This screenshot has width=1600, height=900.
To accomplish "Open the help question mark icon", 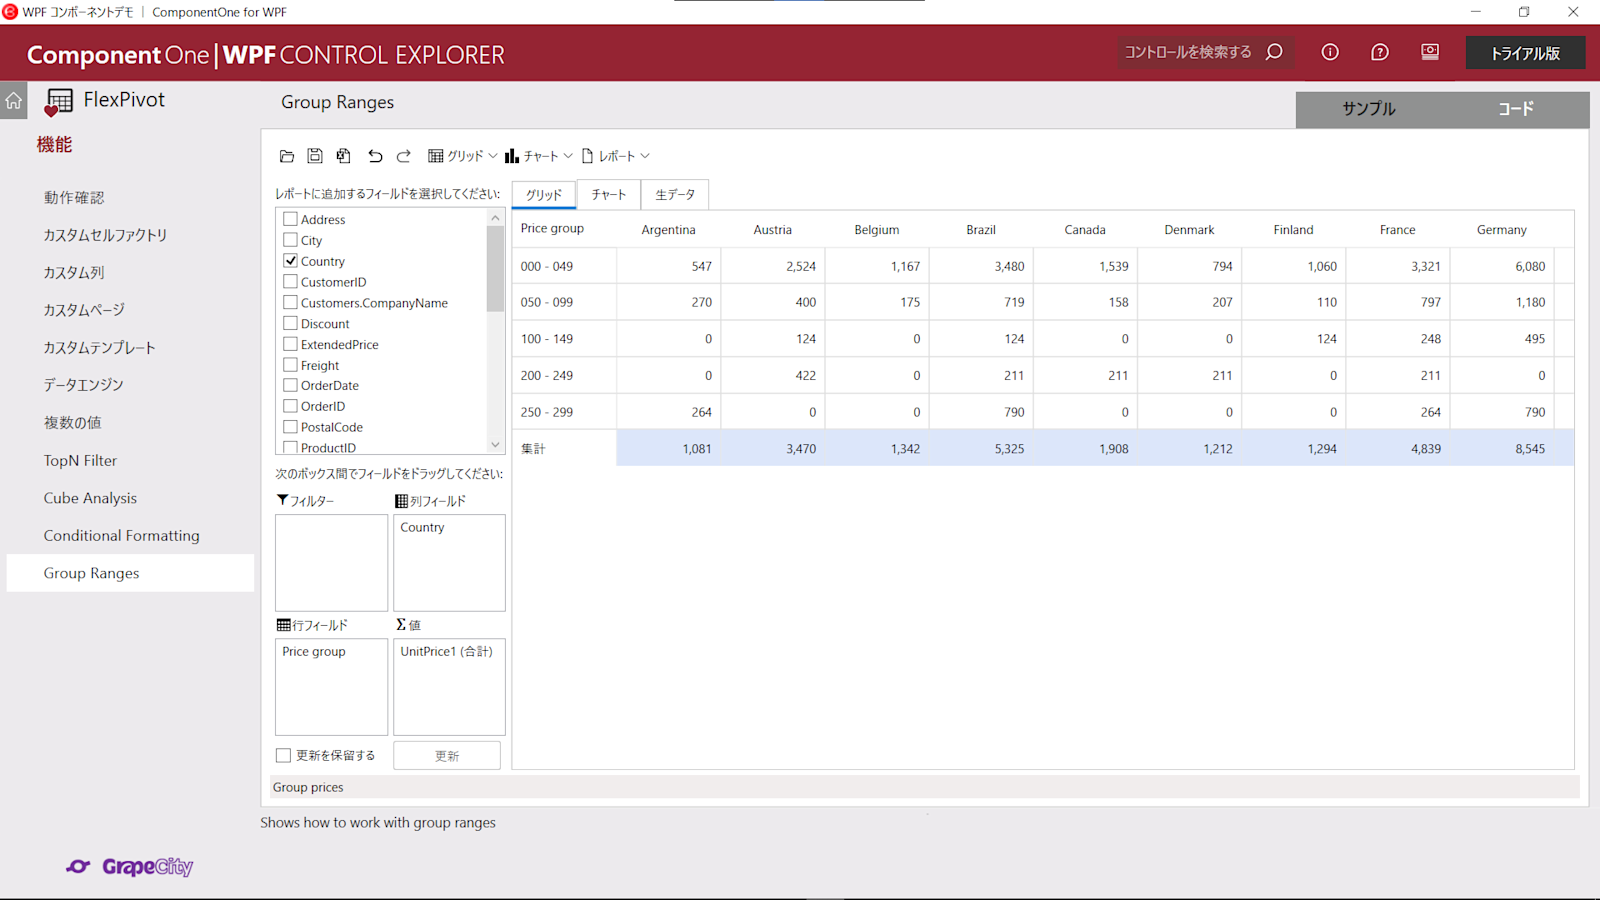I will pyautogui.click(x=1380, y=52).
